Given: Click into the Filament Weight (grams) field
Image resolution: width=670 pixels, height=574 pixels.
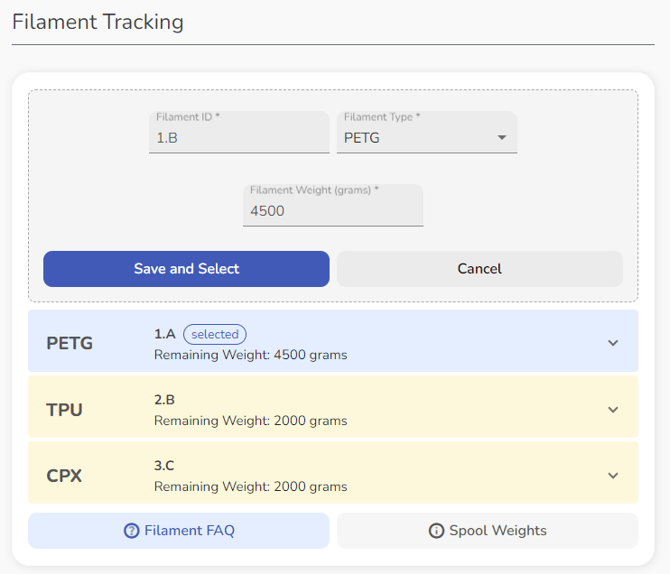Looking at the screenshot, I should coord(332,211).
